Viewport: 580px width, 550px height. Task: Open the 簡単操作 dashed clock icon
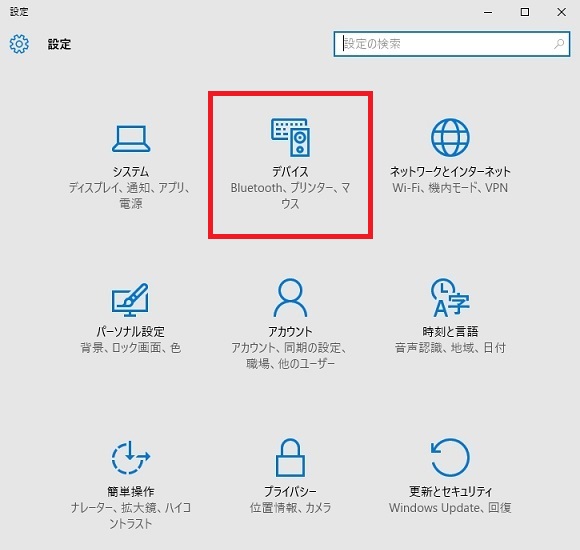131,457
